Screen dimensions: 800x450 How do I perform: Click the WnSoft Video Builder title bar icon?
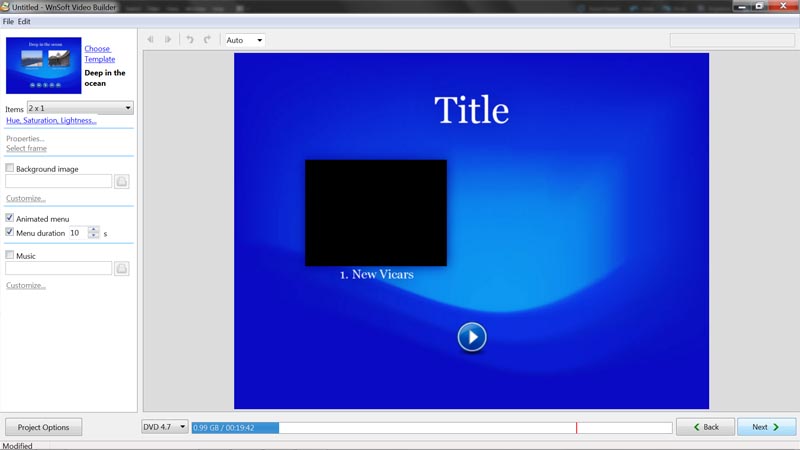click(6, 7)
